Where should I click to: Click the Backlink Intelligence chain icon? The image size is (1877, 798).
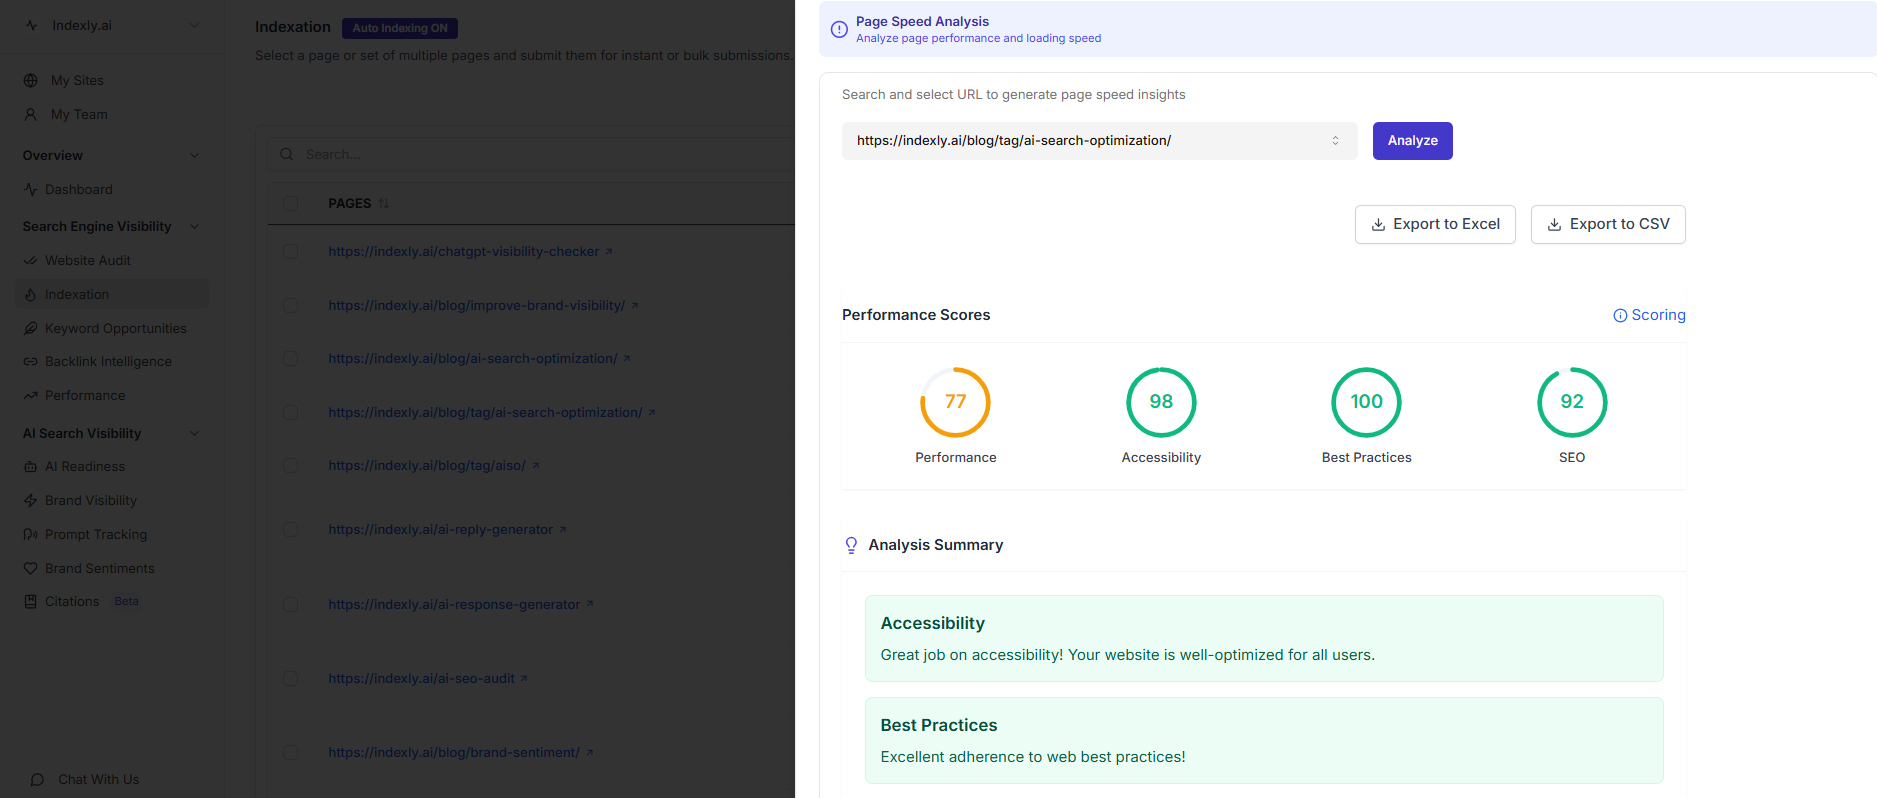pos(31,362)
